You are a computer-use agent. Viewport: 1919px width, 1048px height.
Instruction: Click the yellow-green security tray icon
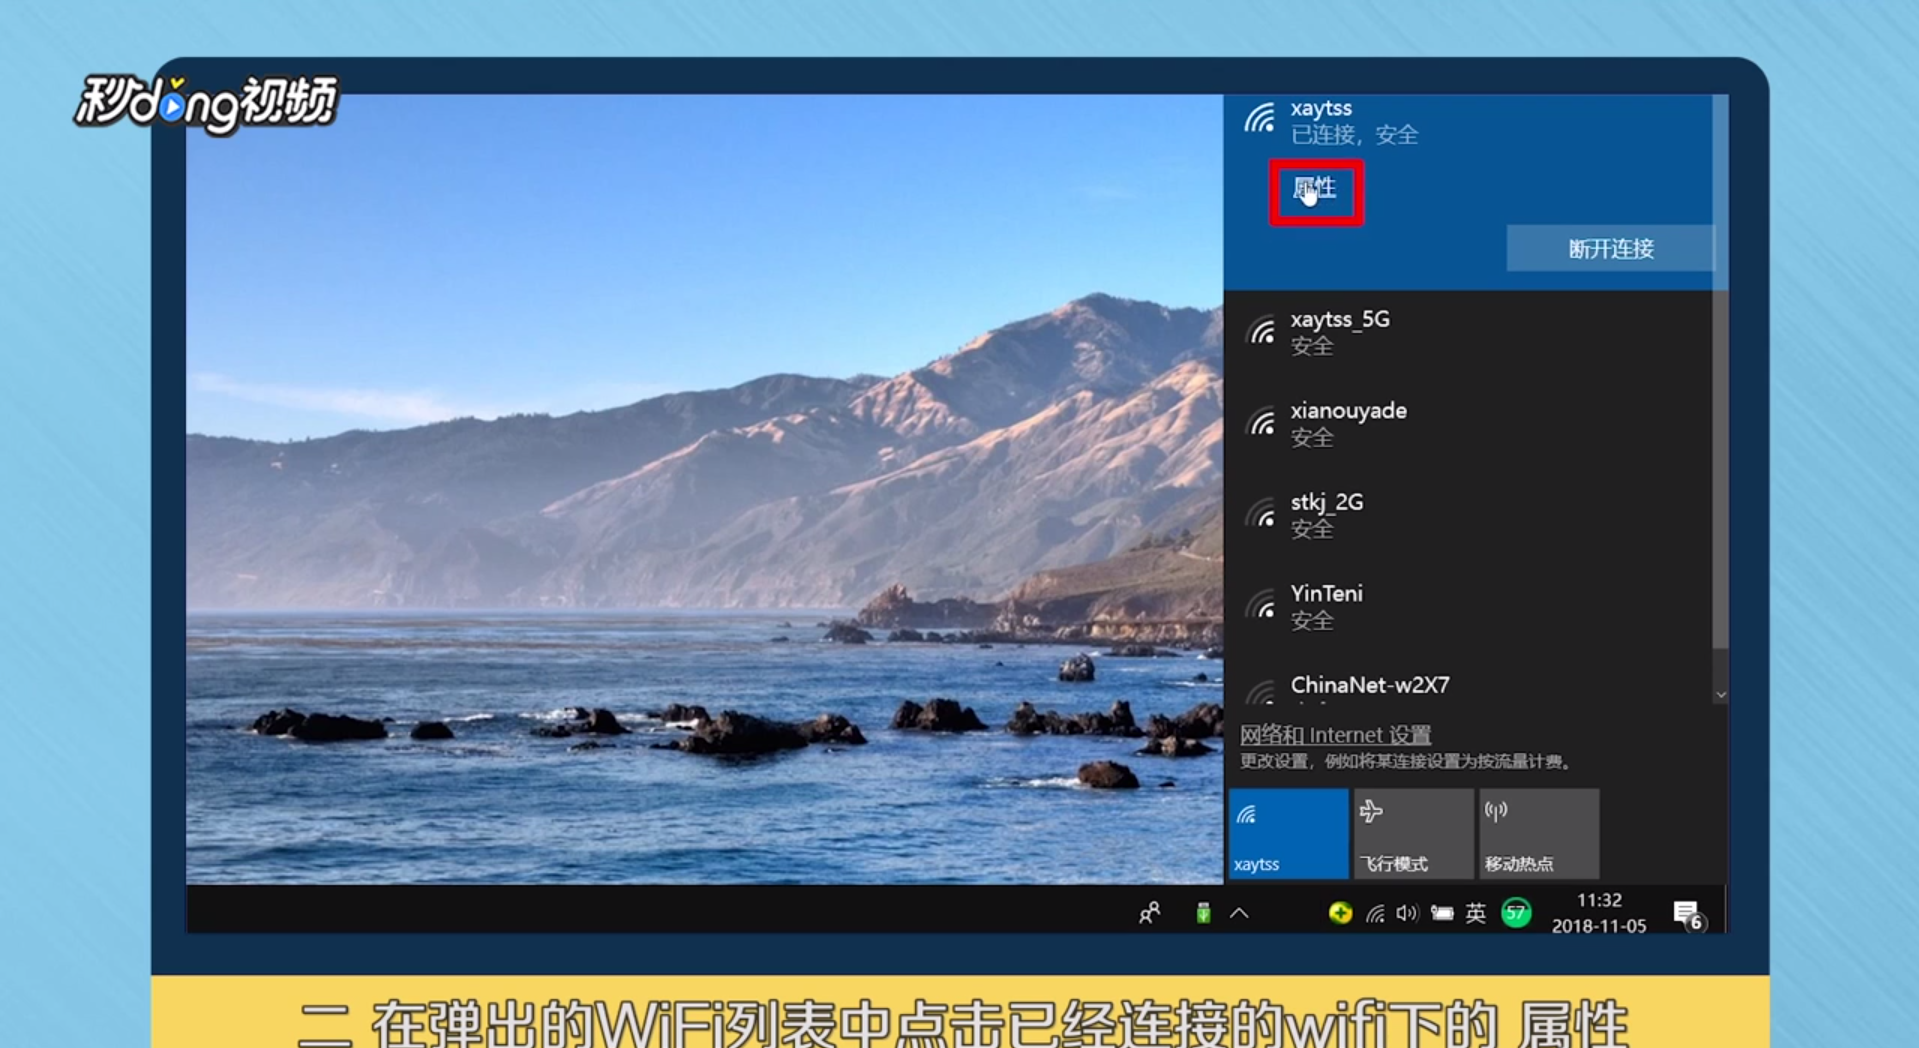tap(1340, 913)
